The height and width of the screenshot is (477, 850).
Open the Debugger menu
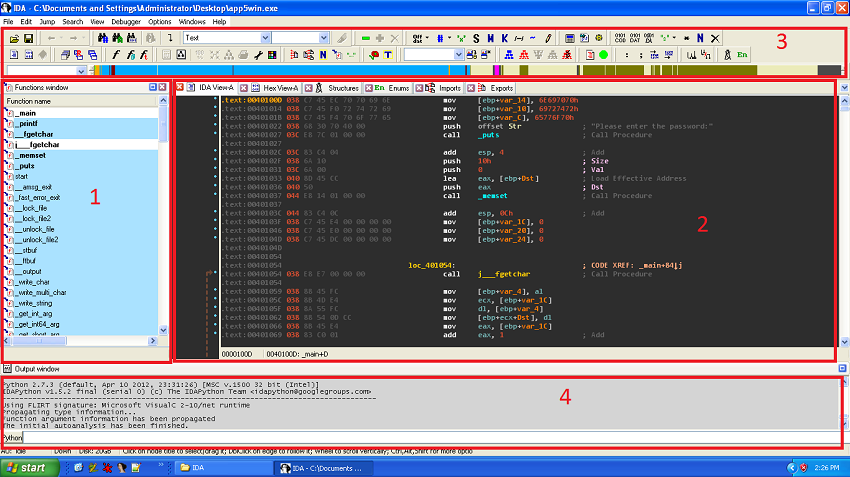point(126,22)
